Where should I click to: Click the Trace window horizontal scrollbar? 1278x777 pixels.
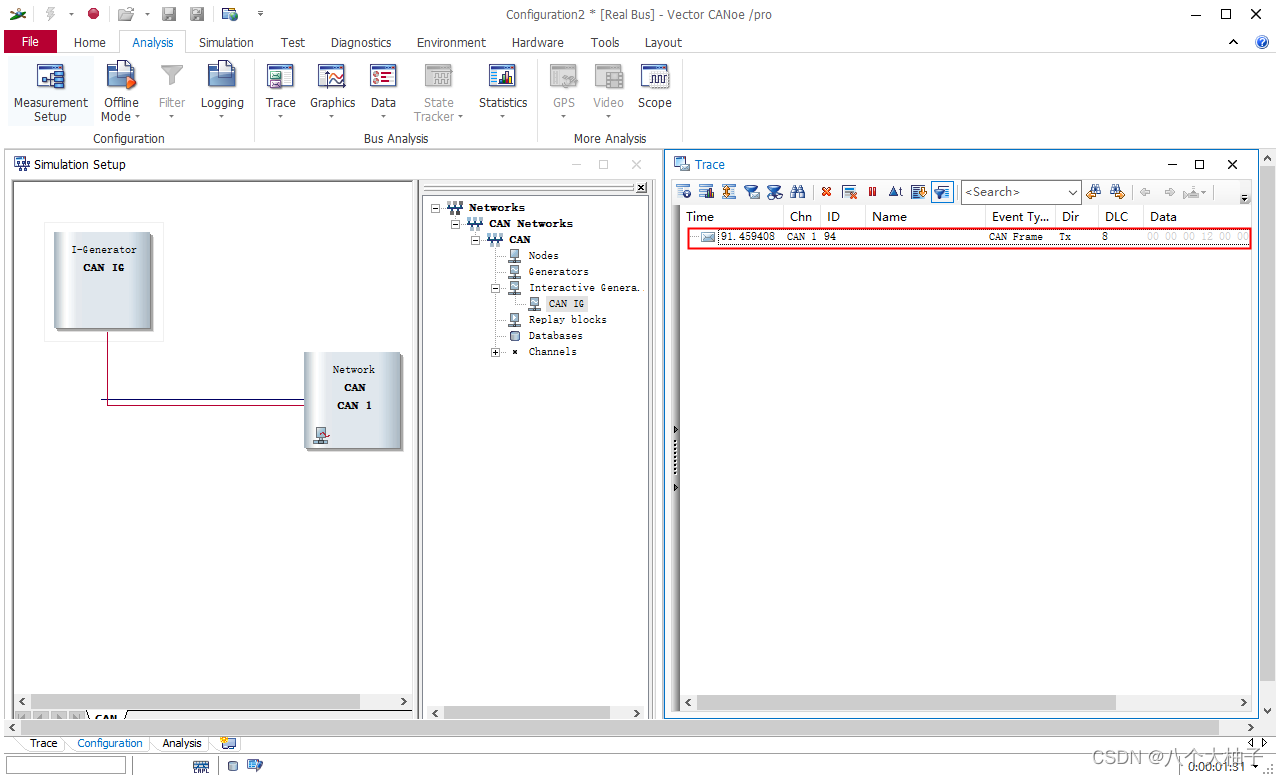[x=905, y=703]
